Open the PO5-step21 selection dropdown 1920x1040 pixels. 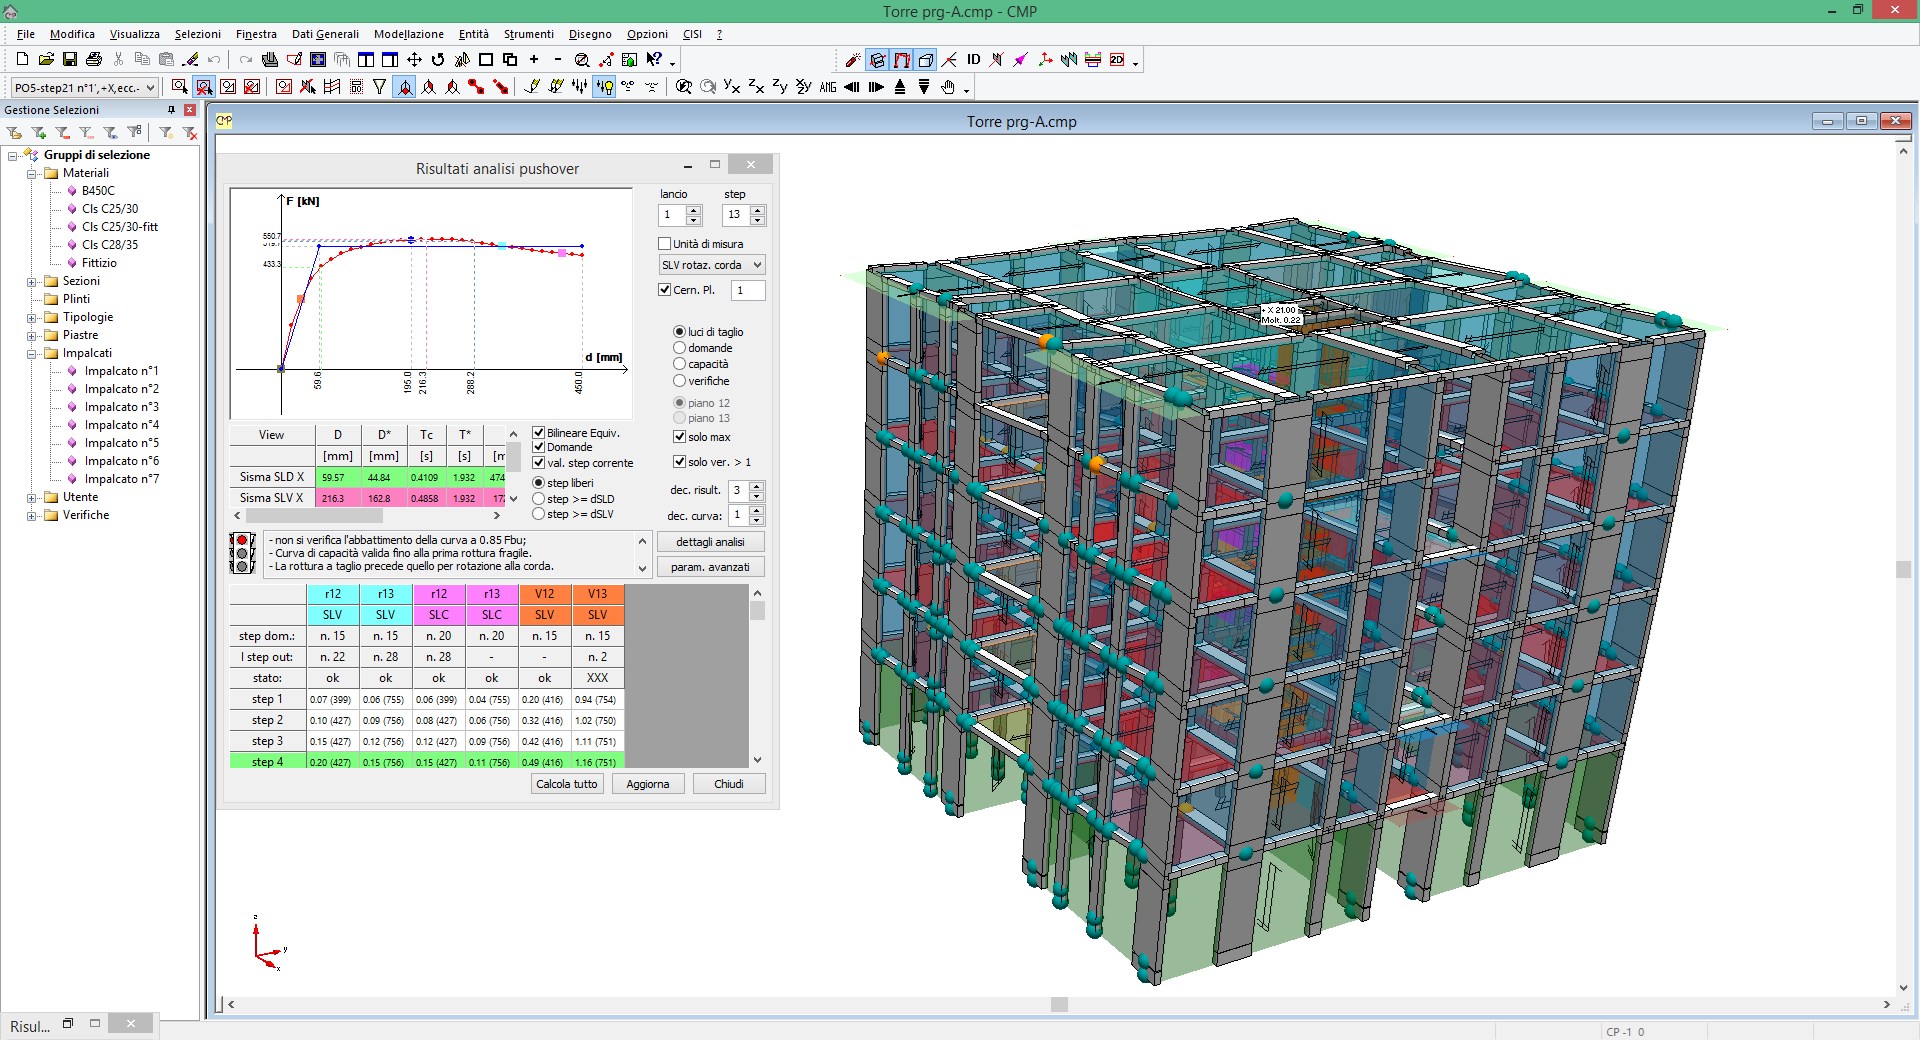[x=150, y=88]
